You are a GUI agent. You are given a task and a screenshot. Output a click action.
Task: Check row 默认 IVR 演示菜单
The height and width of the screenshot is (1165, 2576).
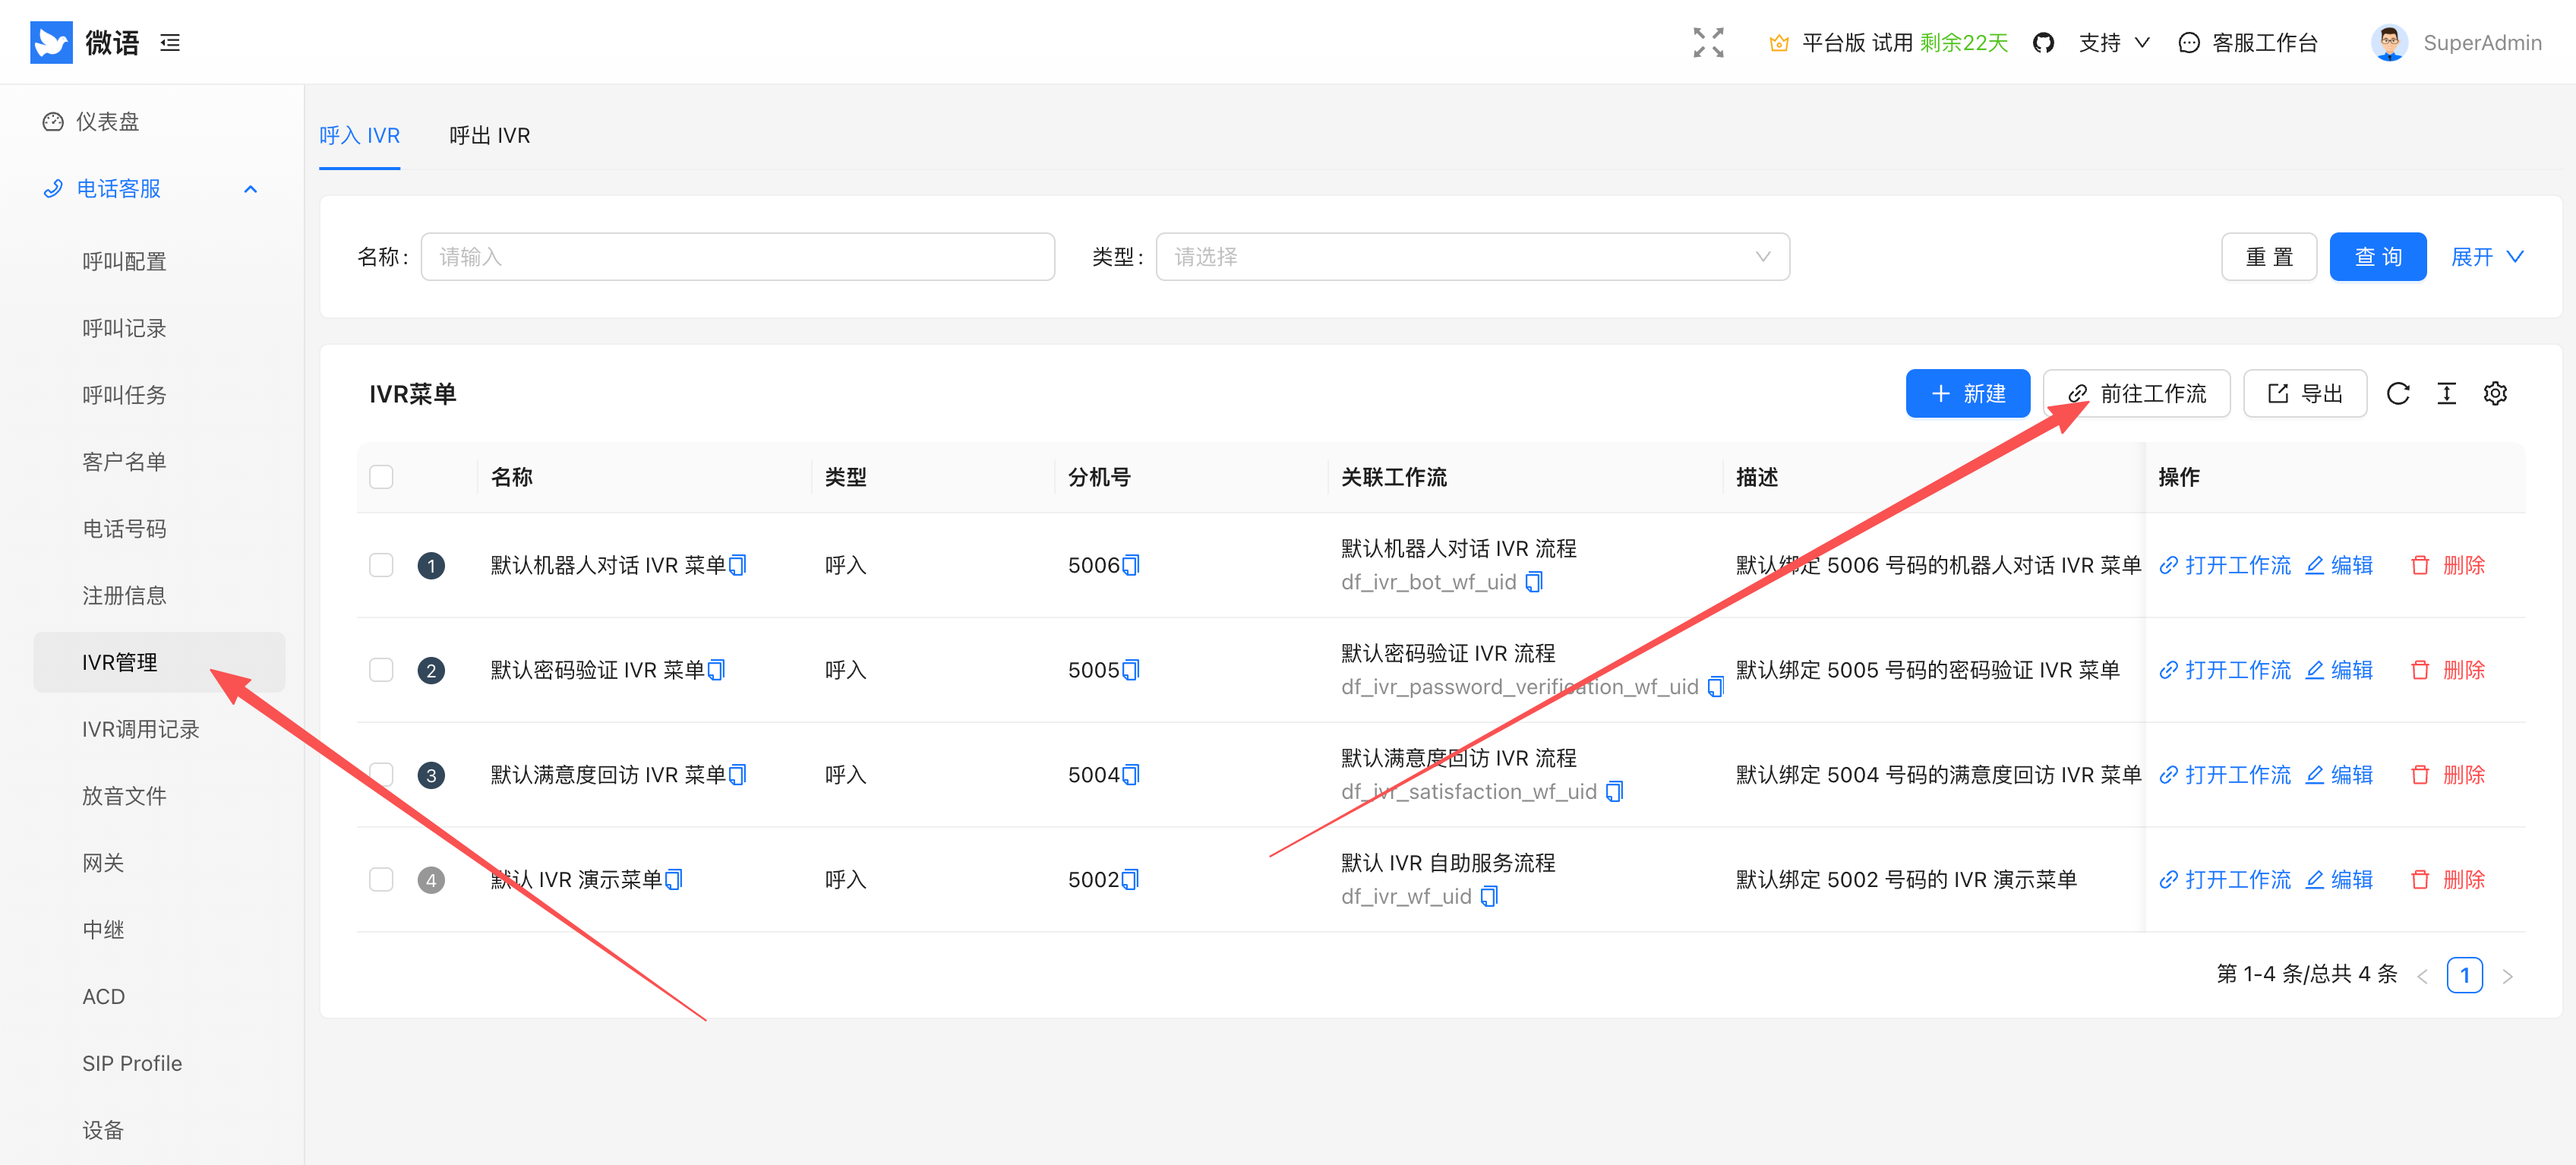click(381, 880)
